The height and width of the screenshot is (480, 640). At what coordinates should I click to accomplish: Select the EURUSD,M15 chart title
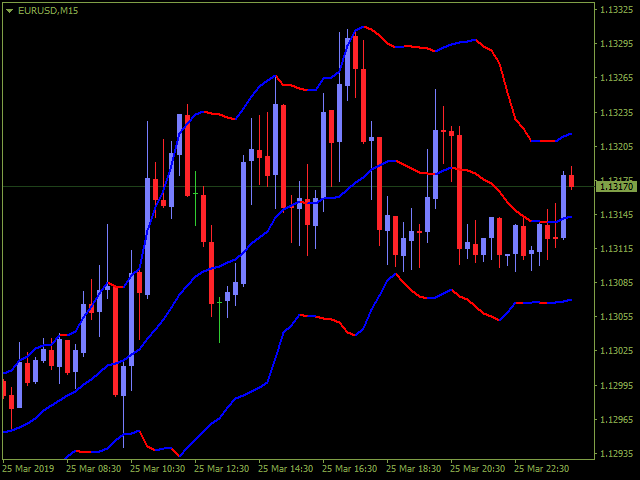pos(48,11)
